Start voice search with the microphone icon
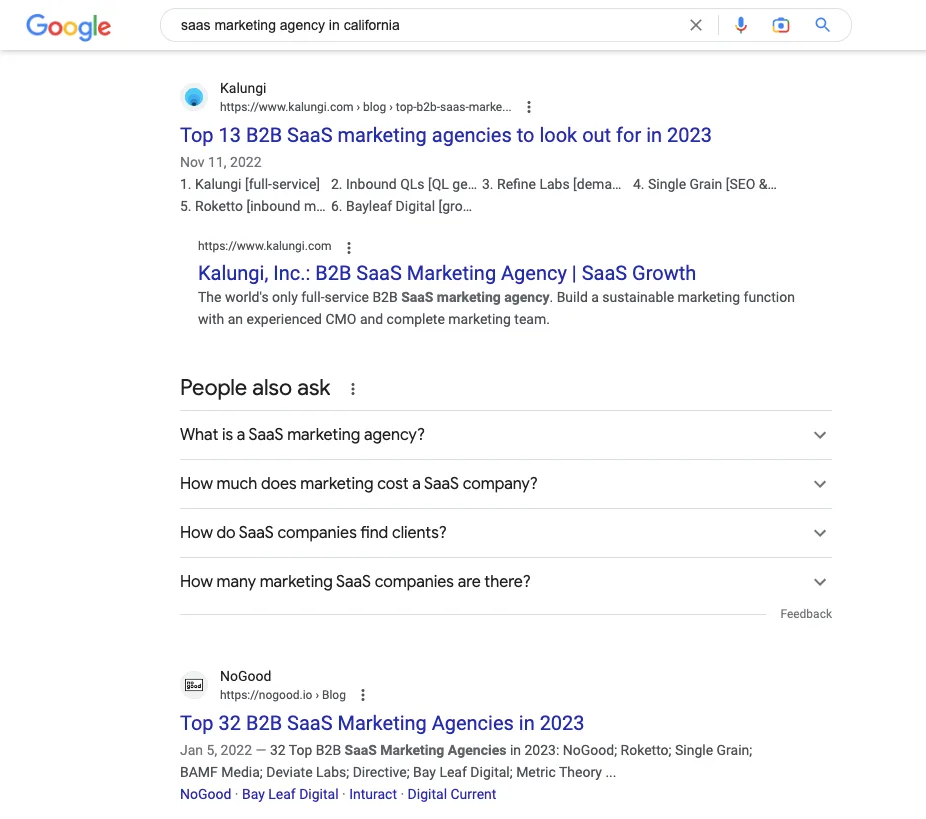926x819 pixels. pos(741,25)
